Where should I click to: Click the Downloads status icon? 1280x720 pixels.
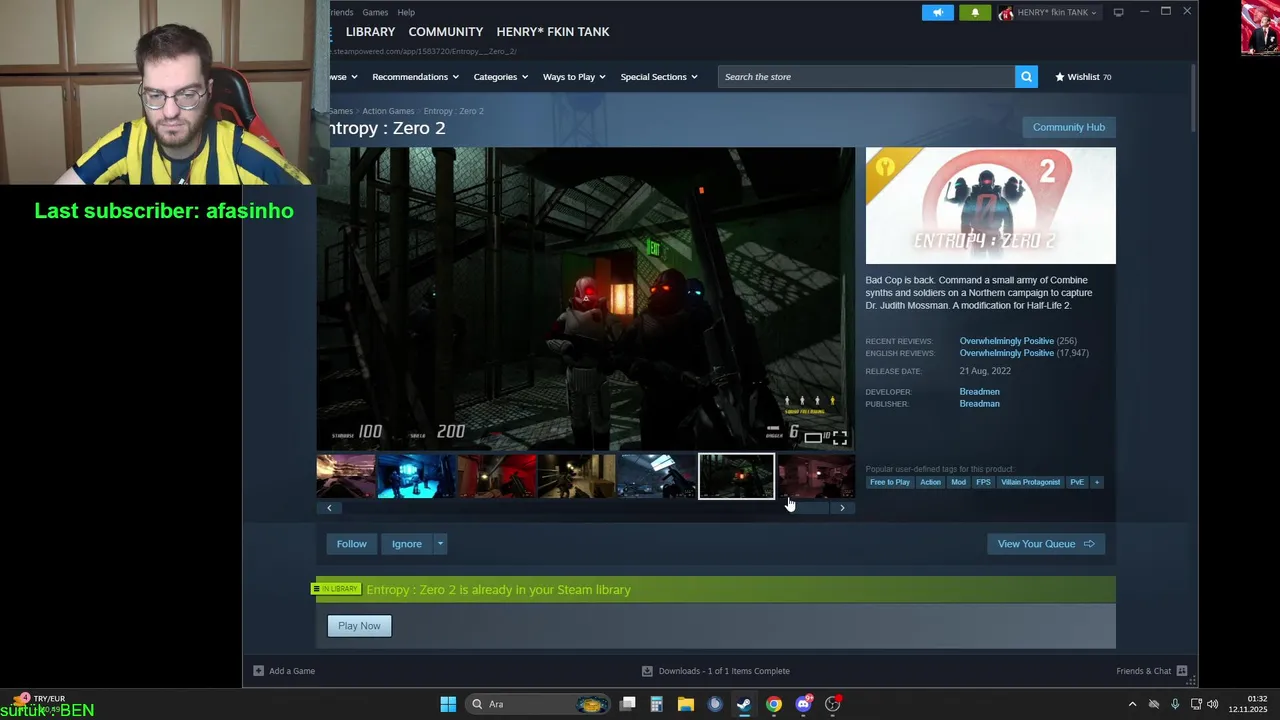[x=647, y=671]
